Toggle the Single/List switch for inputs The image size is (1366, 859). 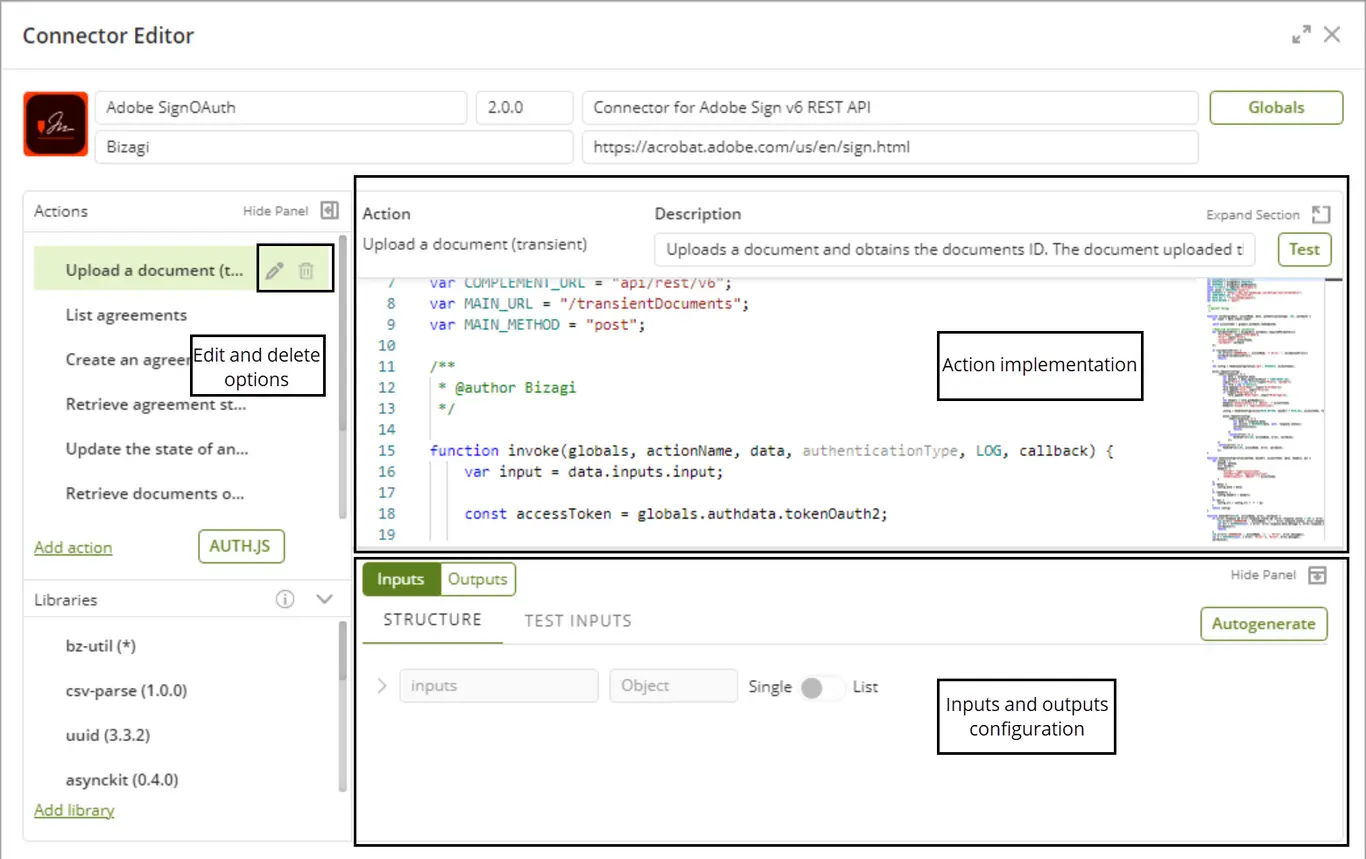click(822, 687)
